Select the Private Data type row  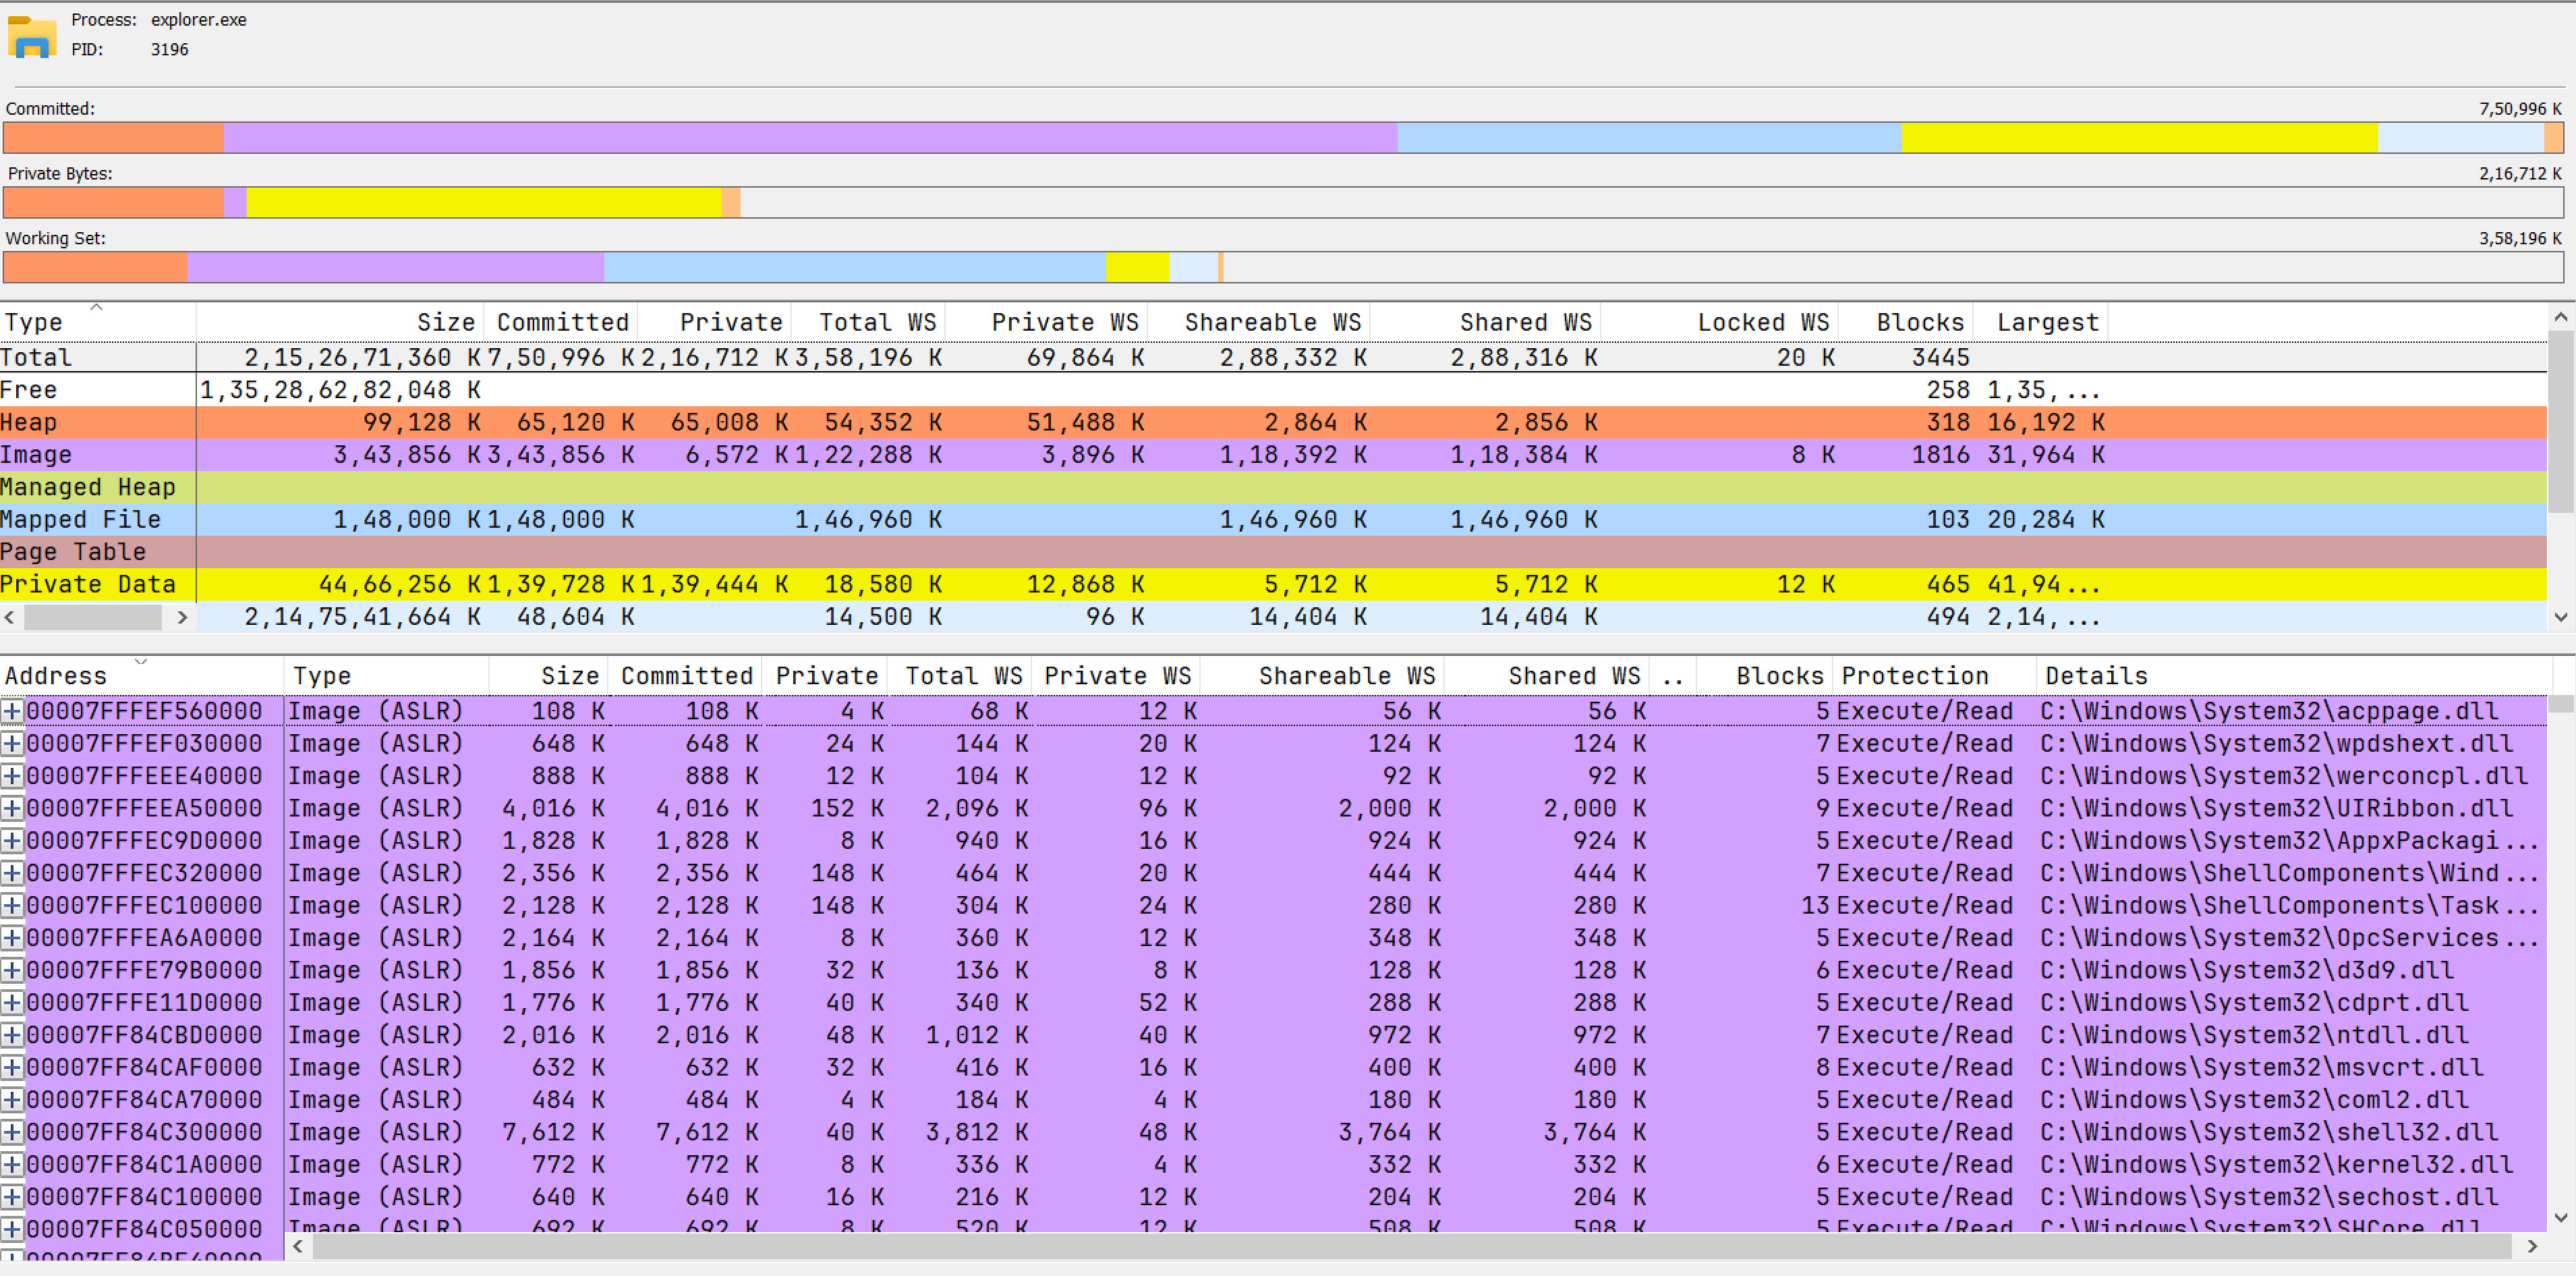coord(87,584)
